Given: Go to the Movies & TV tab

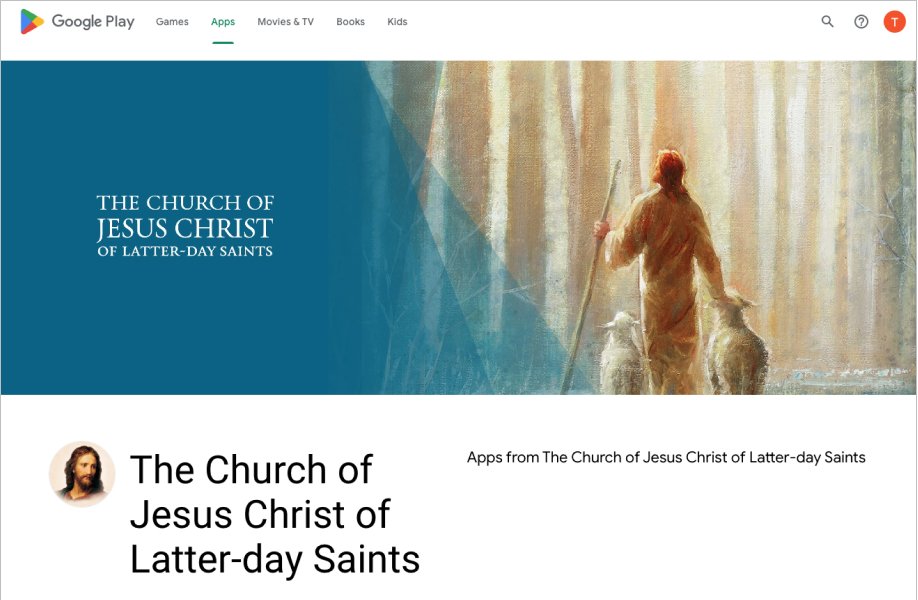Looking at the screenshot, I should point(286,22).
